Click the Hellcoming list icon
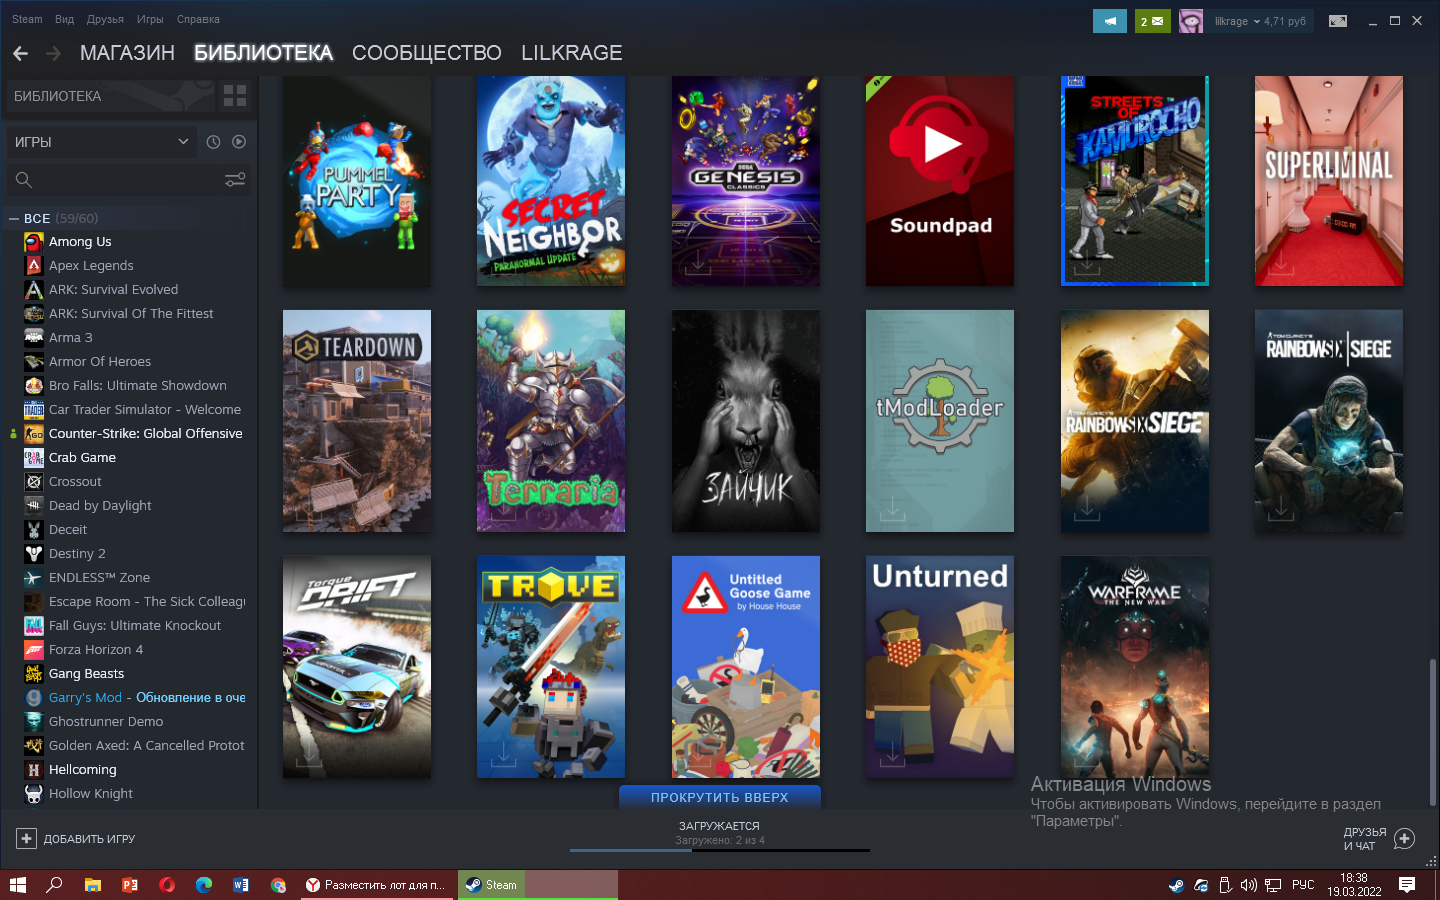The height and width of the screenshot is (900, 1440). [34, 769]
